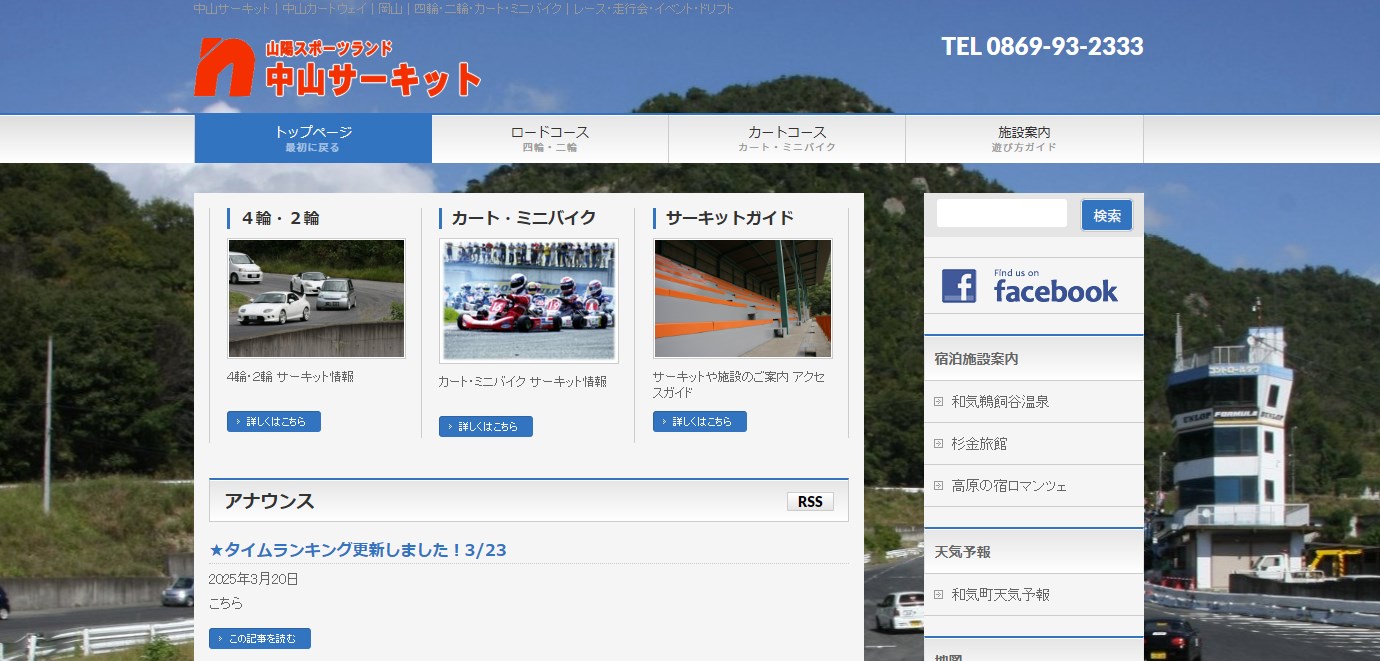
Task: Click the grandstand circuit guide thumbnail
Action: click(x=742, y=298)
